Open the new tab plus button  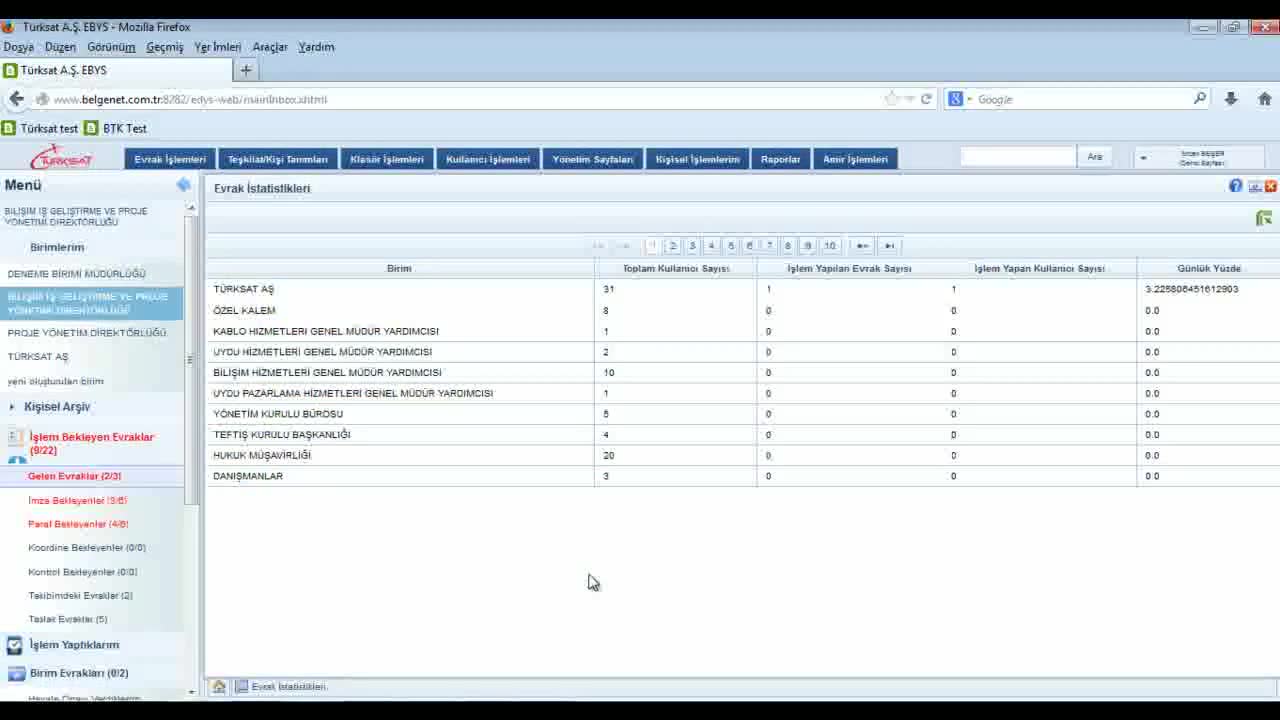(x=246, y=70)
